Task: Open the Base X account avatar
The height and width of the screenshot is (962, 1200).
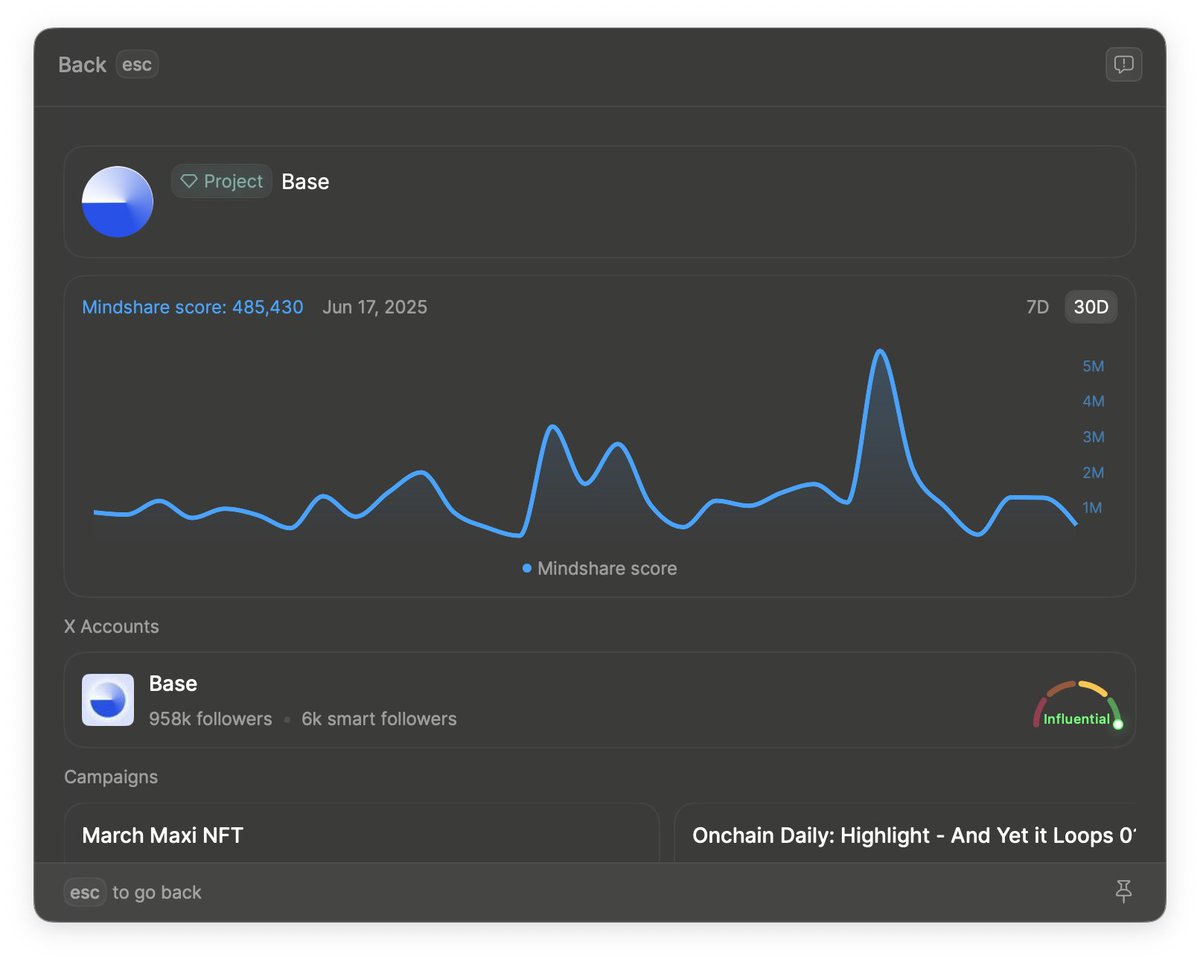Action: pos(108,700)
